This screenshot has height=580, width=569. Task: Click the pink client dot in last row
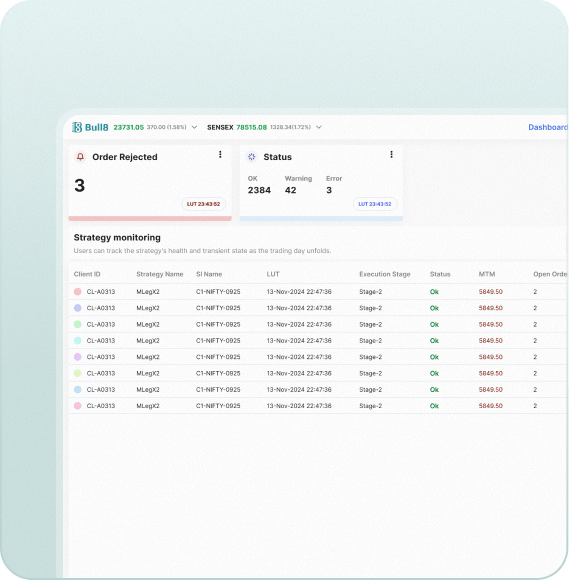click(x=78, y=406)
